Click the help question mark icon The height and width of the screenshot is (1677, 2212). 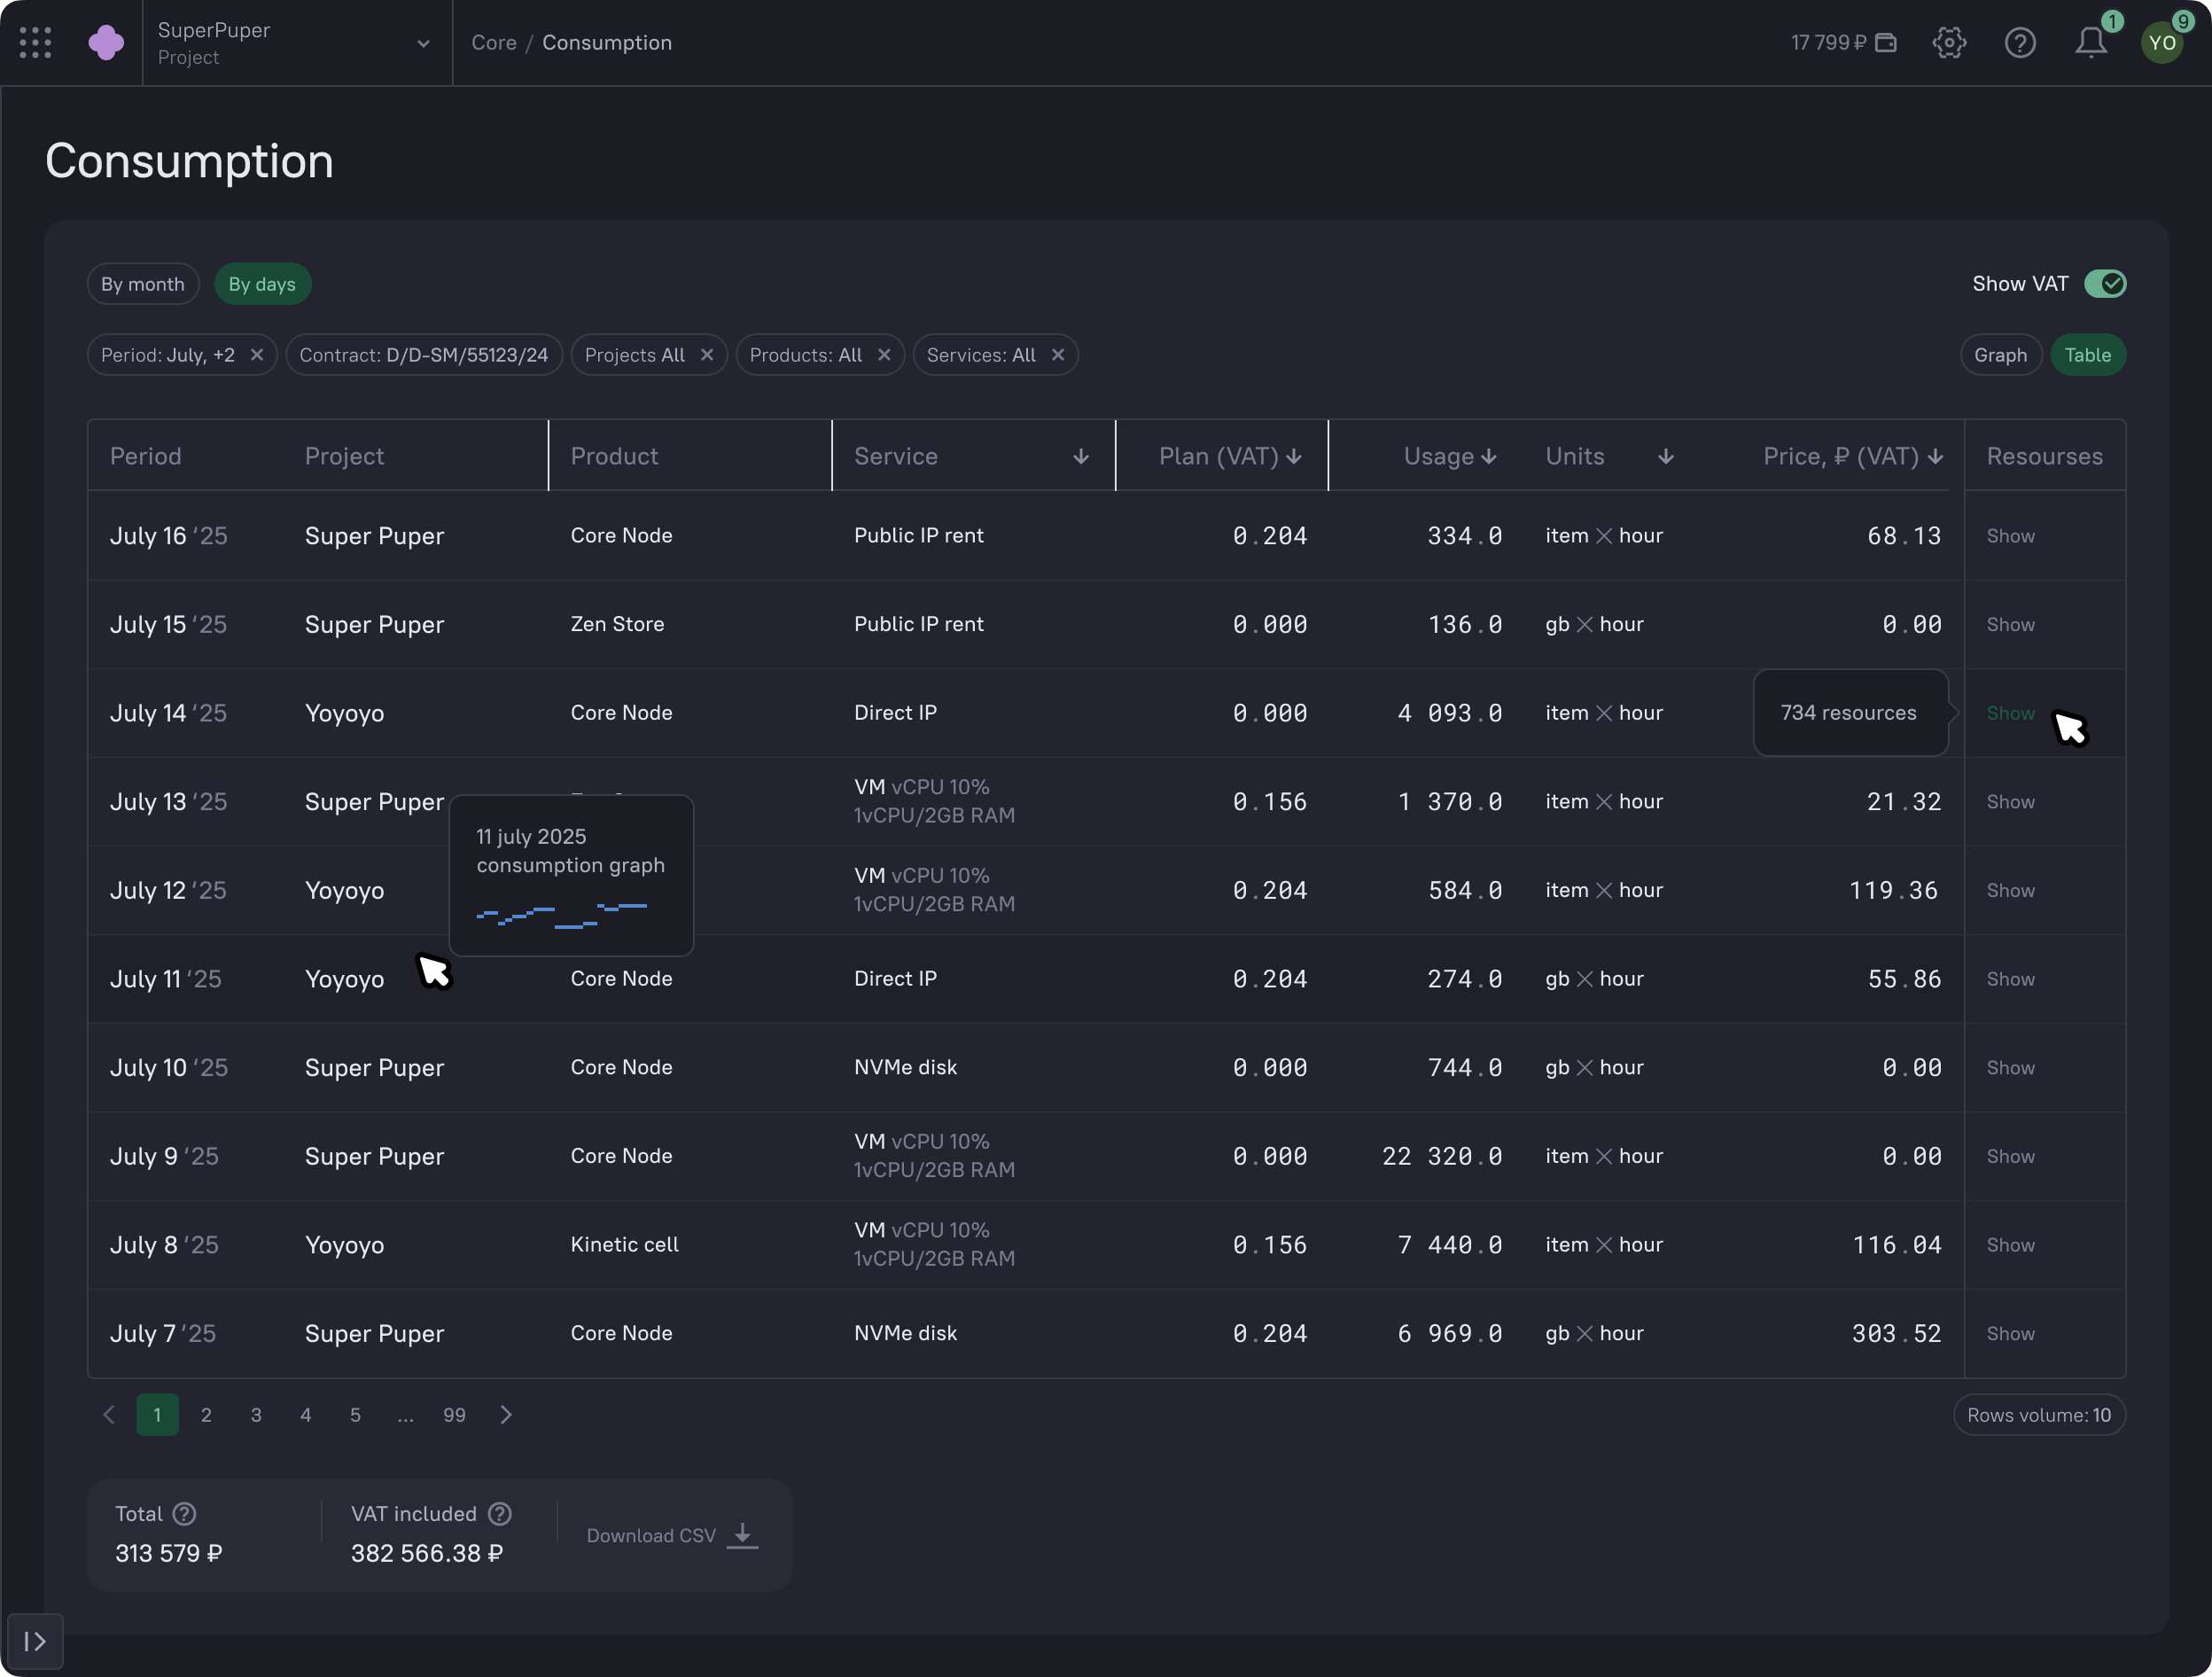pos(2020,42)
